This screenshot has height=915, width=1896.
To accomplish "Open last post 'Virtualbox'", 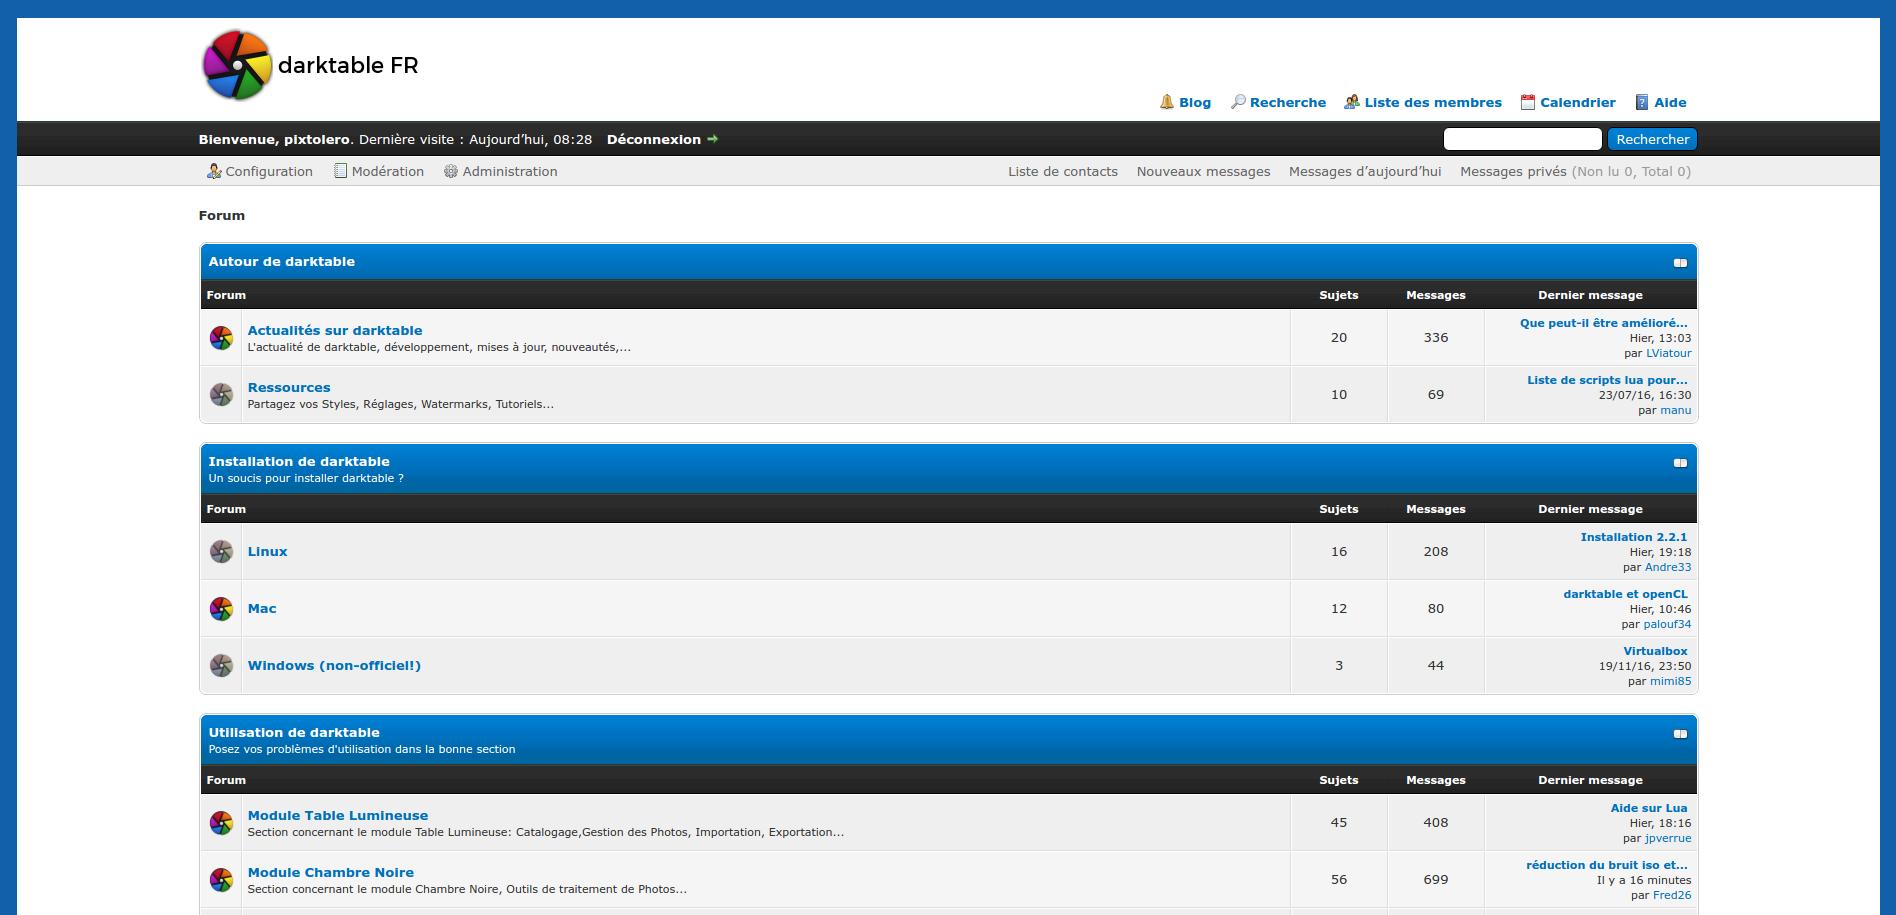I will point(1655,651).
